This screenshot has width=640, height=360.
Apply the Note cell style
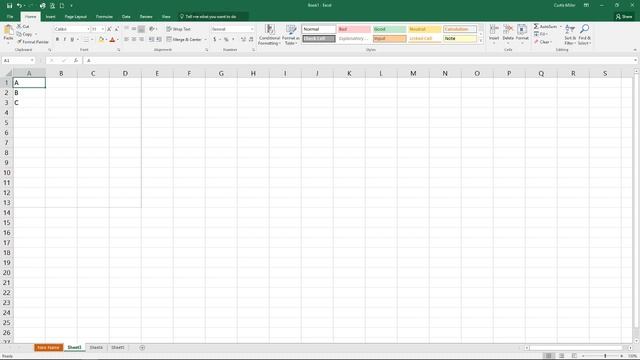(460, 39)
